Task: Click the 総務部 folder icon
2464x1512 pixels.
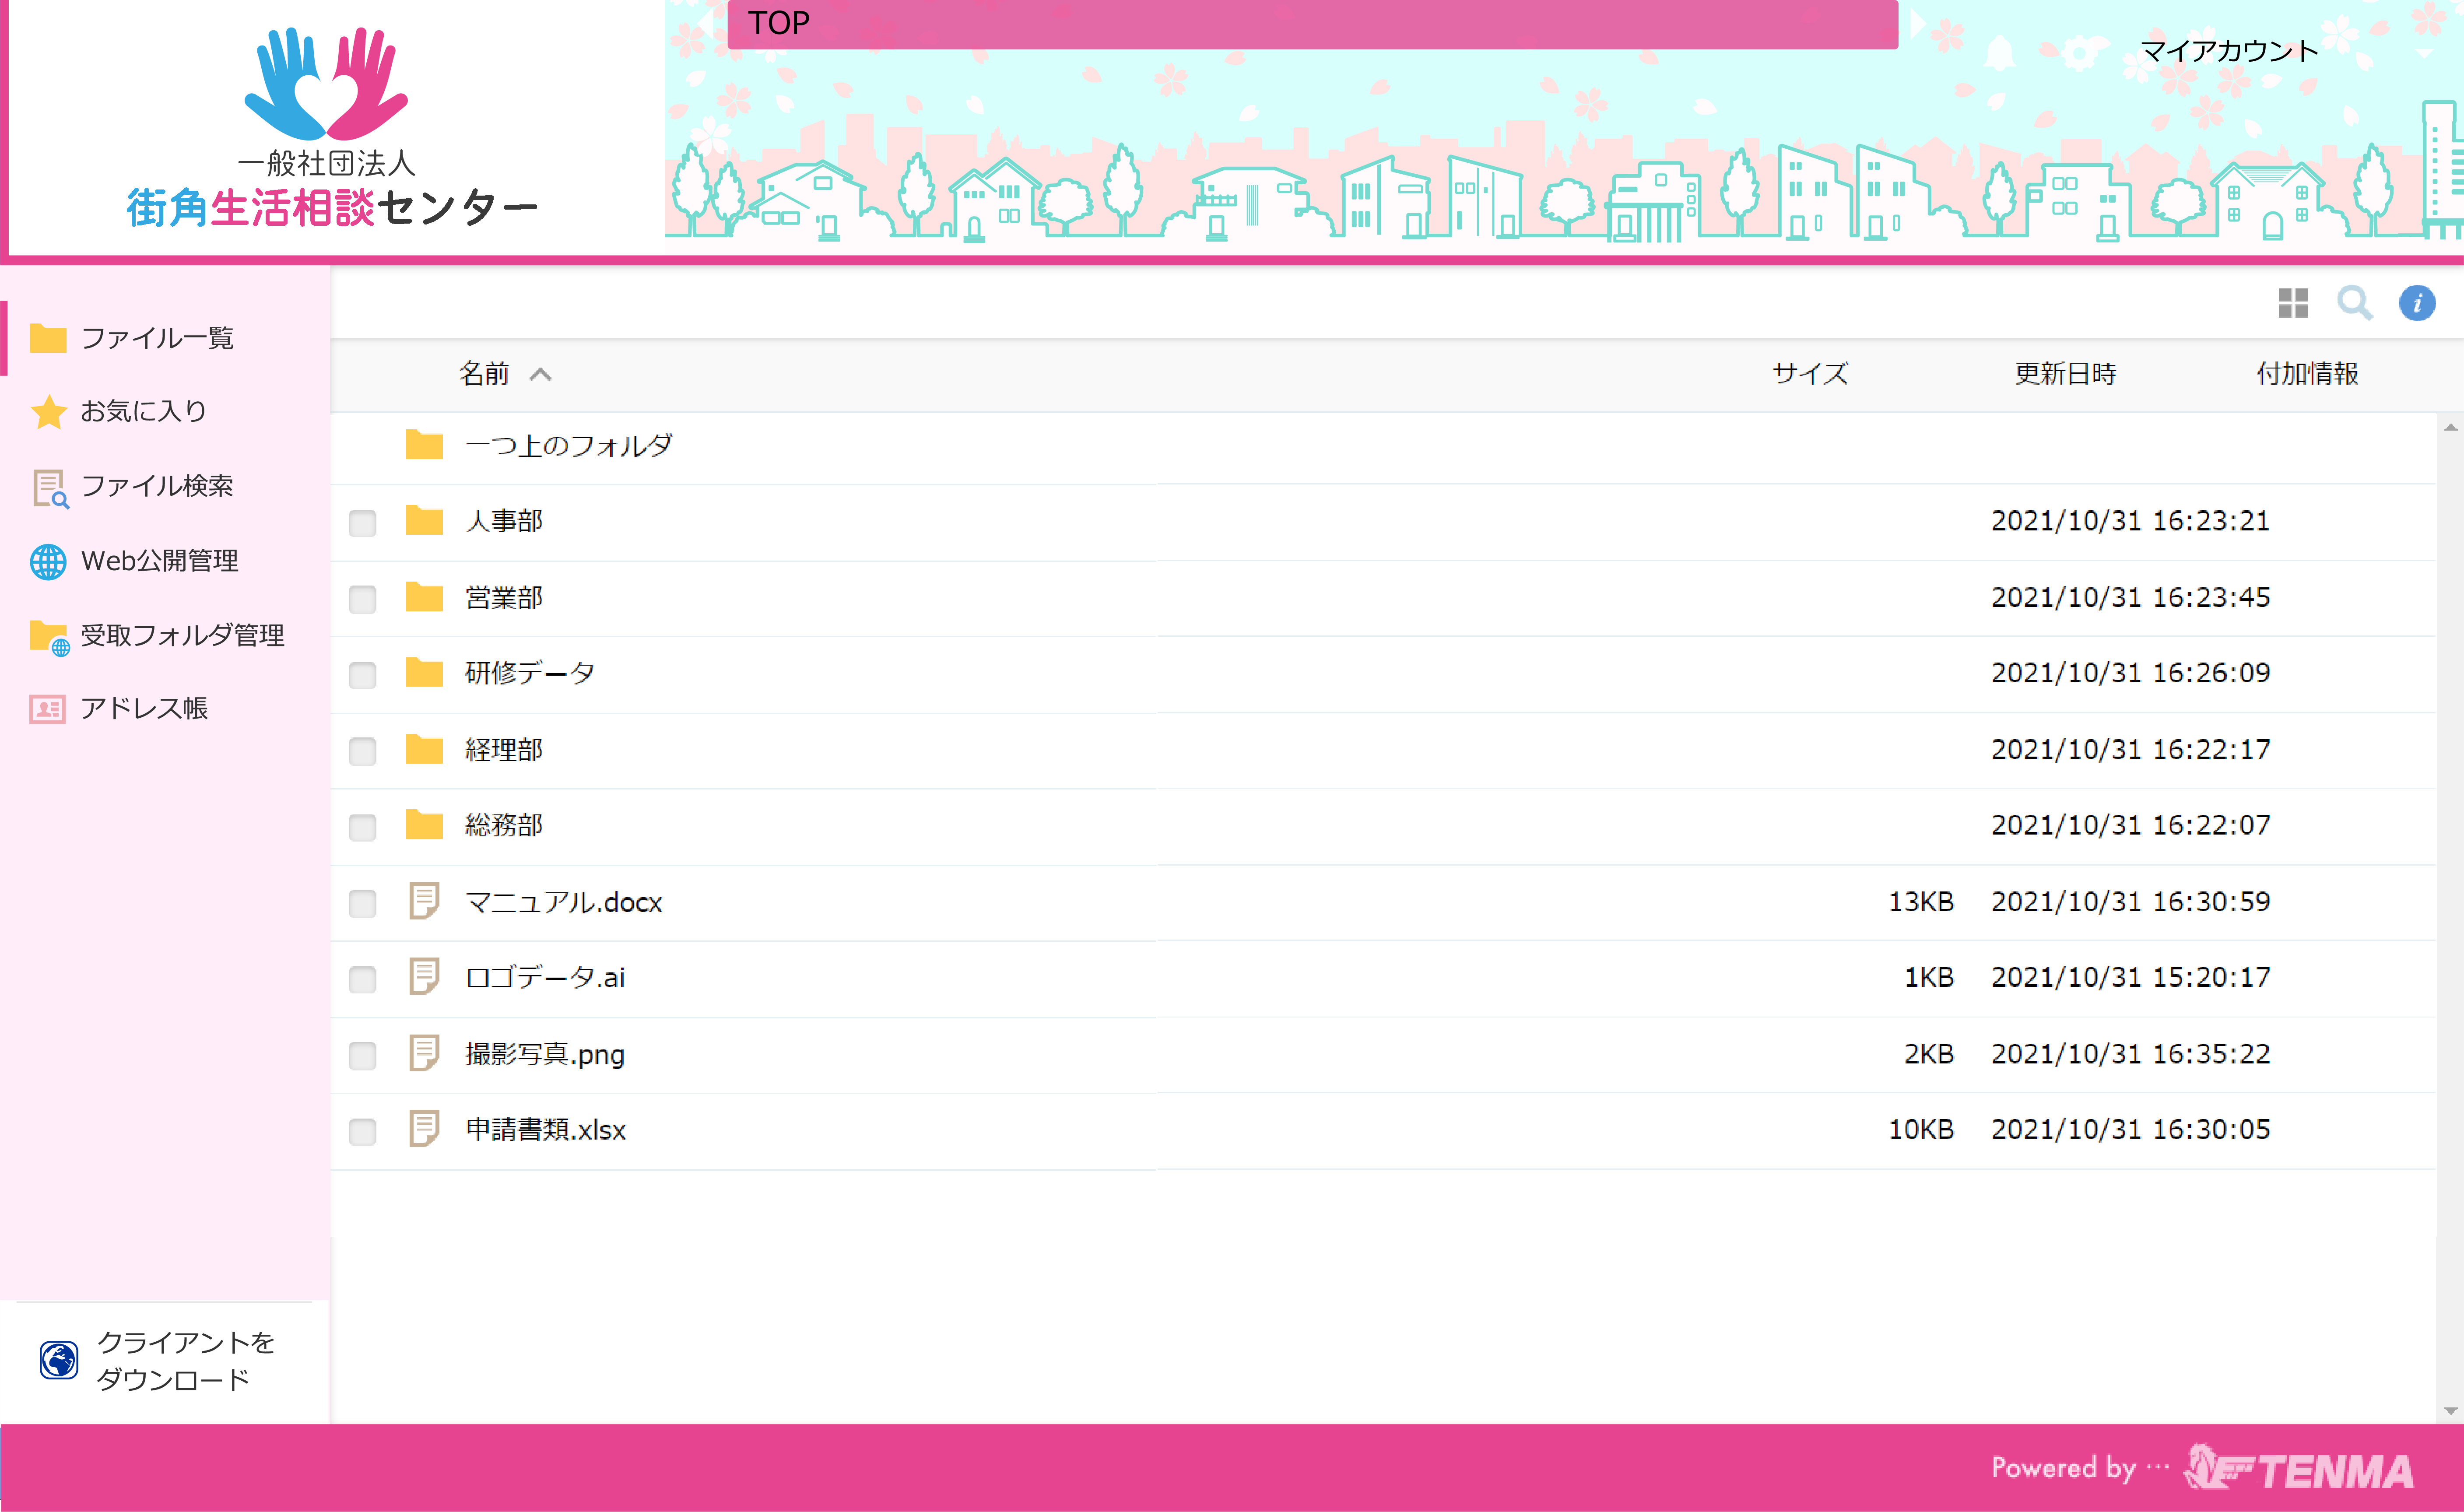Action: click(x=424, y=825)
